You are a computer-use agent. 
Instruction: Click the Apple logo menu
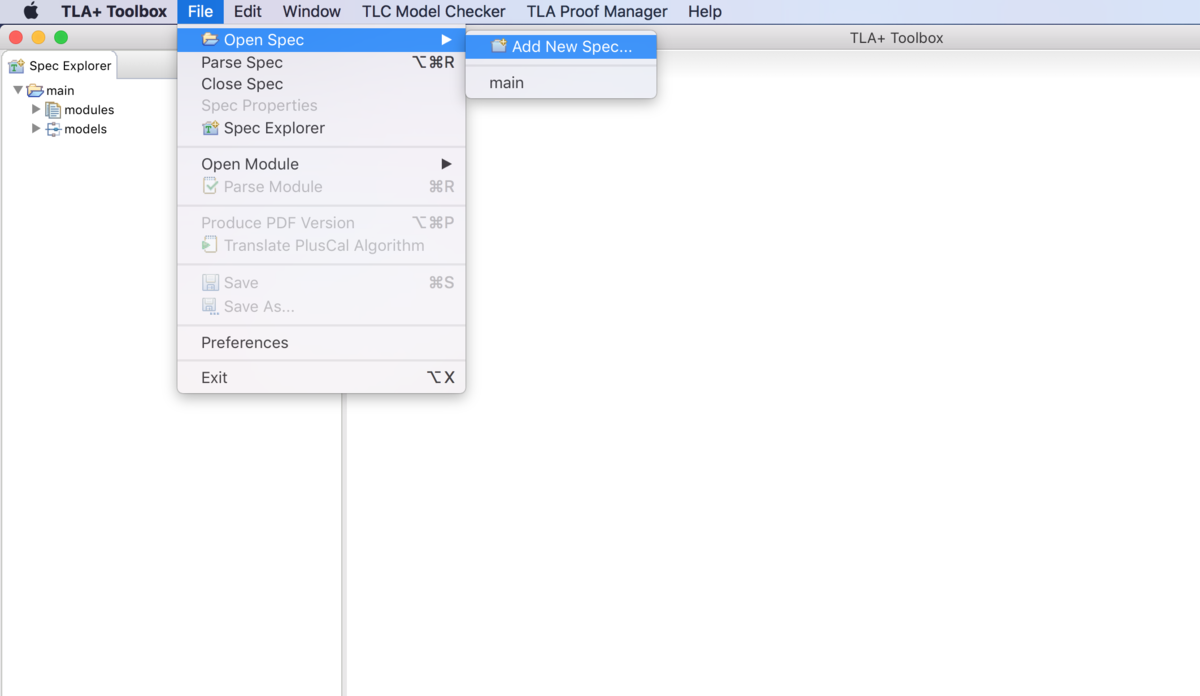(x=31, y=12)
